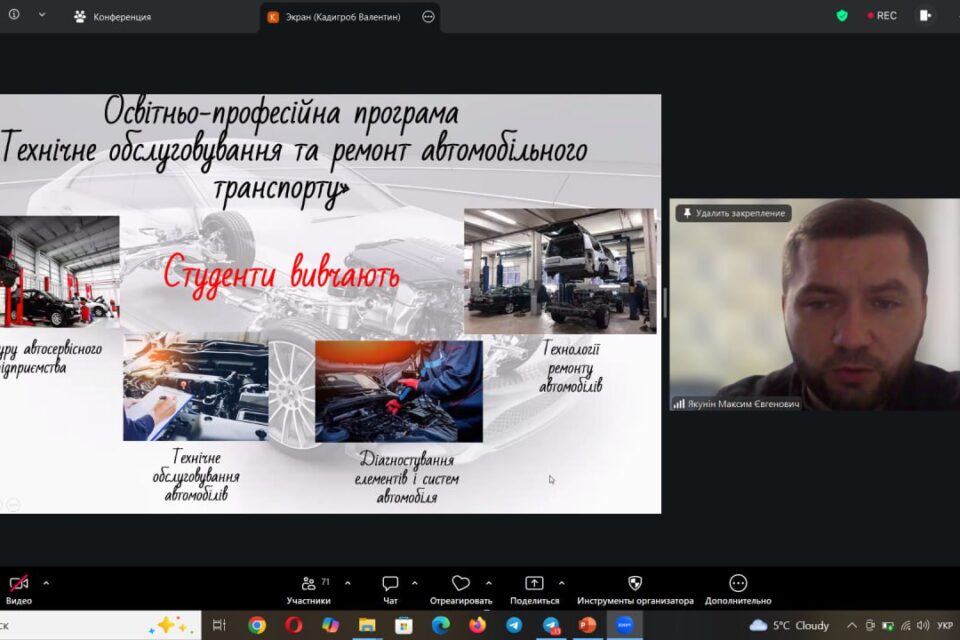Turn on the camera with the Видео button
Image resolution: width=960 pixels, height=640 pixels.
tap(19, 590)
